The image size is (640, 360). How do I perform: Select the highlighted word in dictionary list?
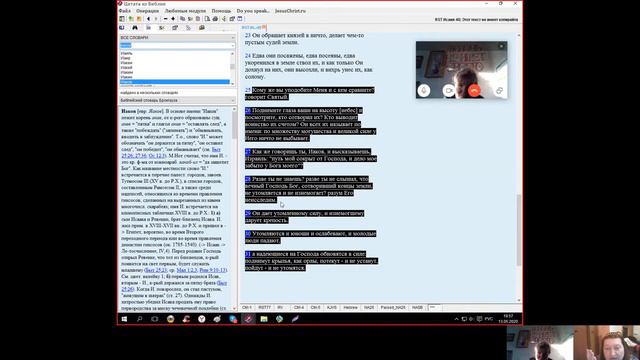click(175, 82)
